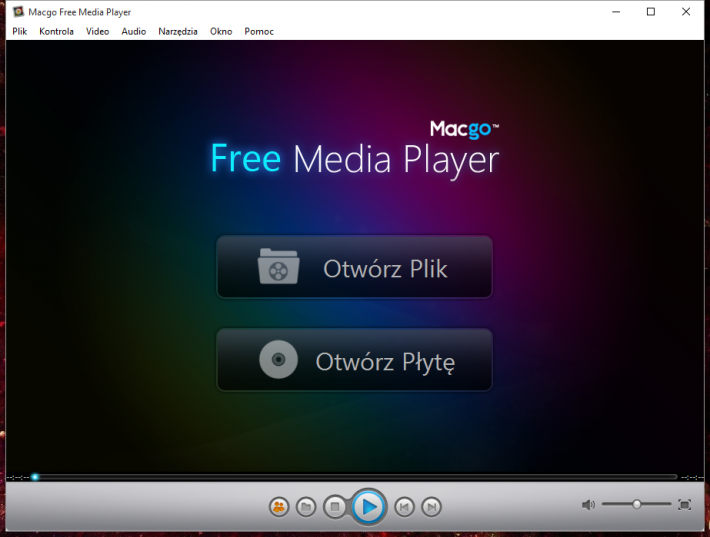Click the film folder icon on Otwórz Plik
The height and width of the screenshot is (537, 710).
point(278,266)
